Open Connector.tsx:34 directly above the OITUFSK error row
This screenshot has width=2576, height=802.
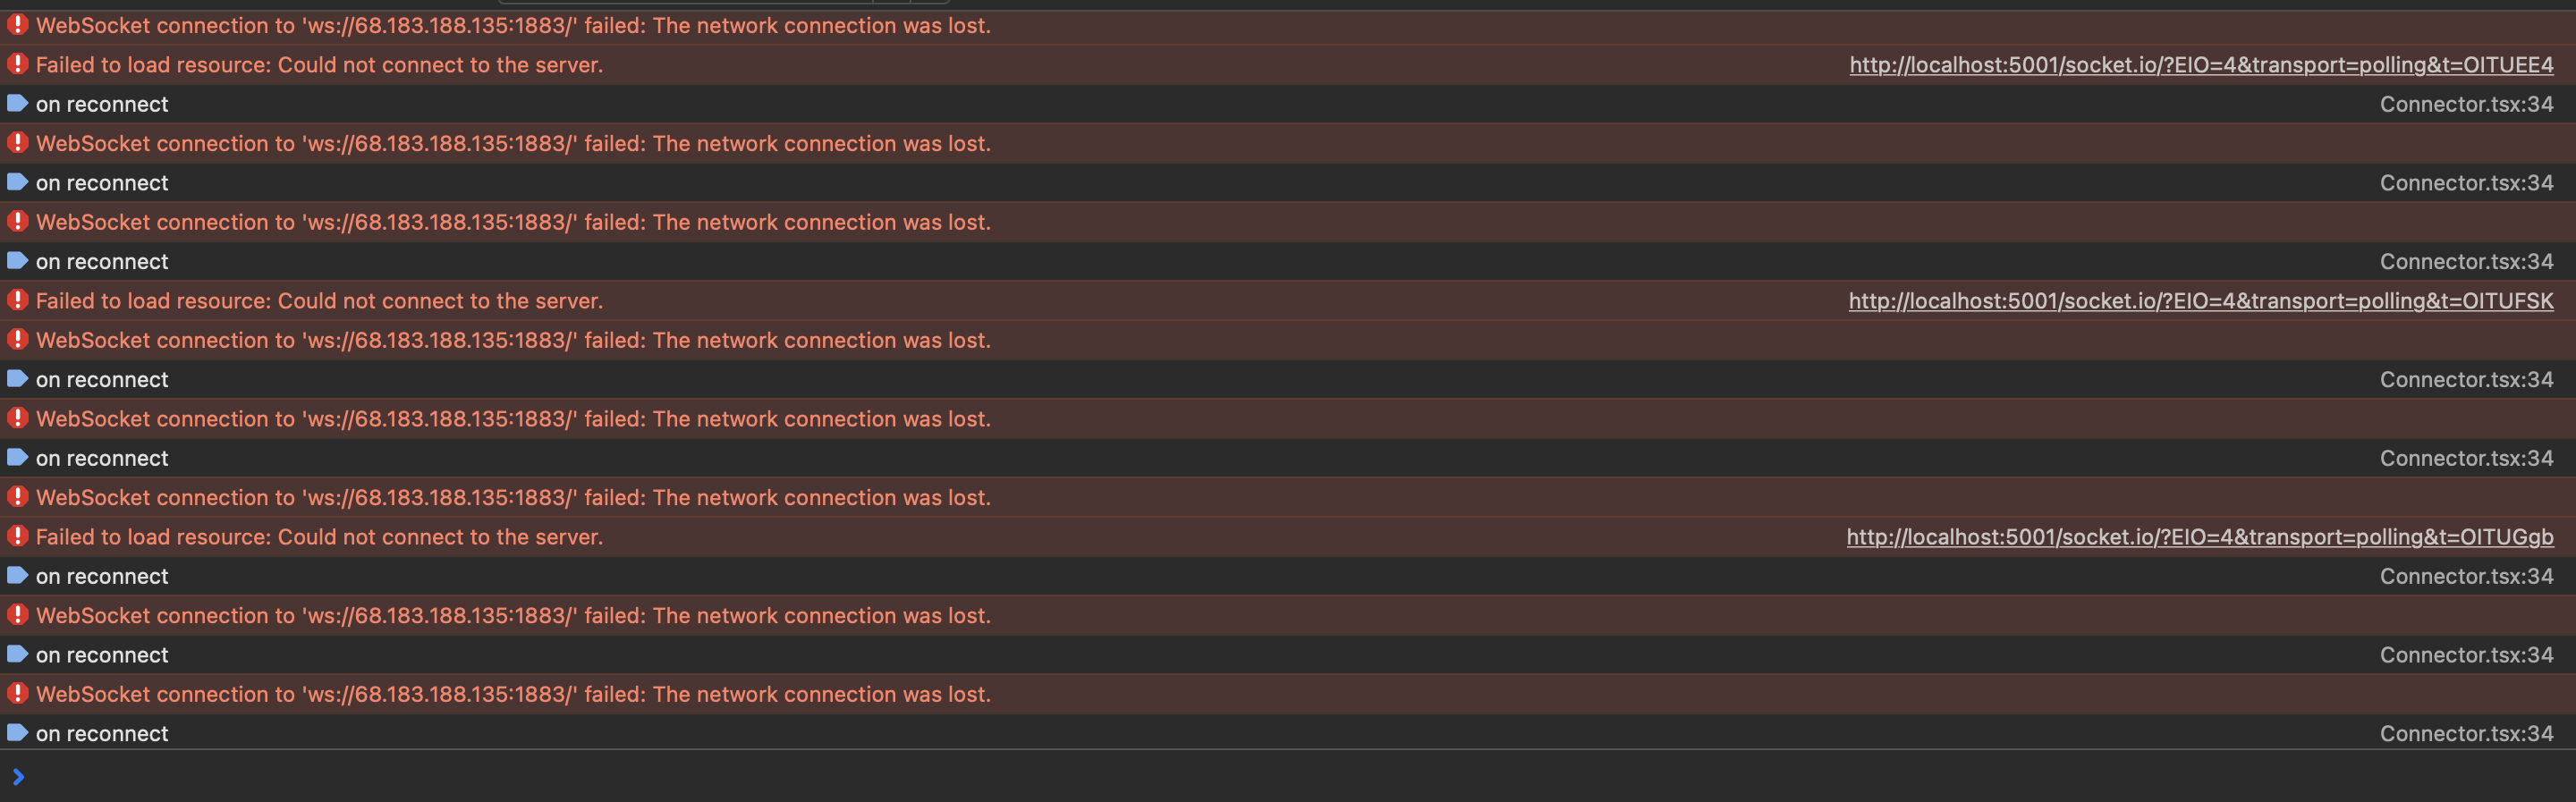(2465, 262)
